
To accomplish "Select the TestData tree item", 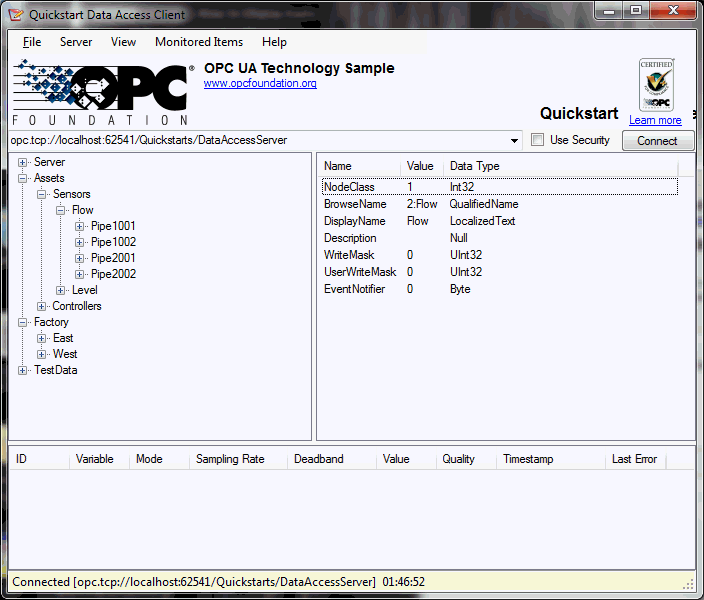I will click(x=56, y=370).
